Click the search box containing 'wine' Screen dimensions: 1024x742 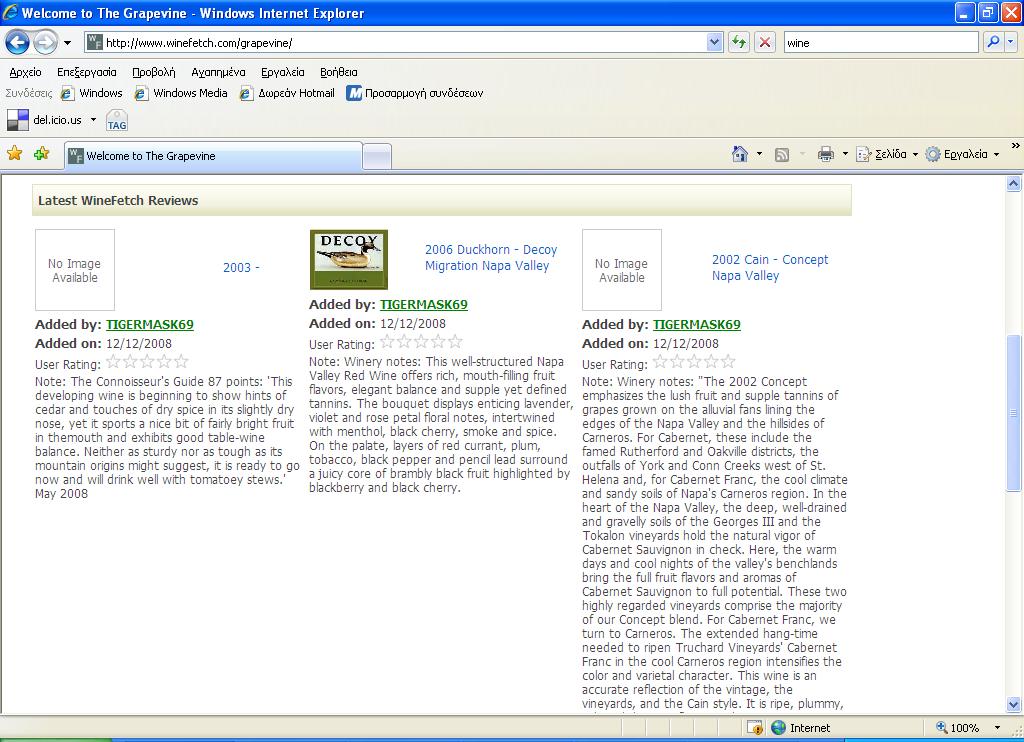(880, 43)
